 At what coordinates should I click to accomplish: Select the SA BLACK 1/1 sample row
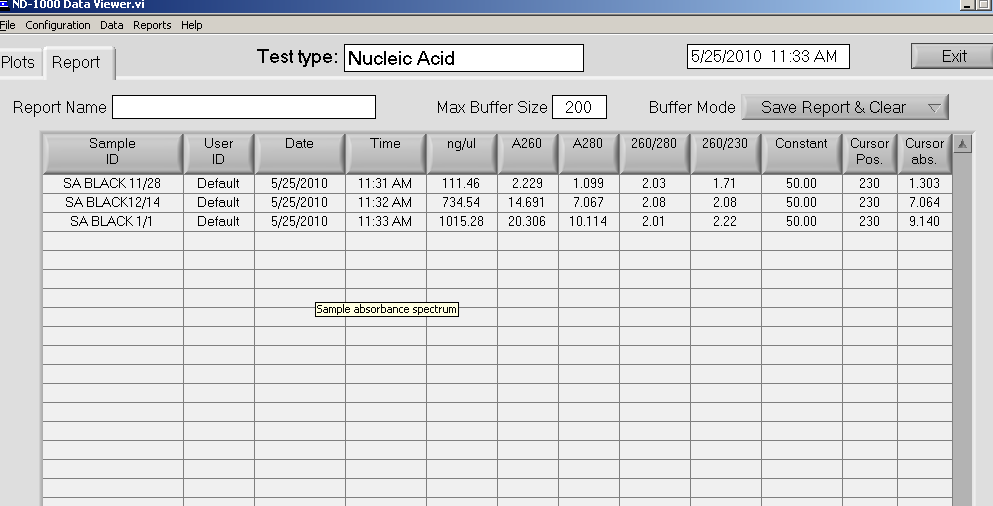(497, 222)
